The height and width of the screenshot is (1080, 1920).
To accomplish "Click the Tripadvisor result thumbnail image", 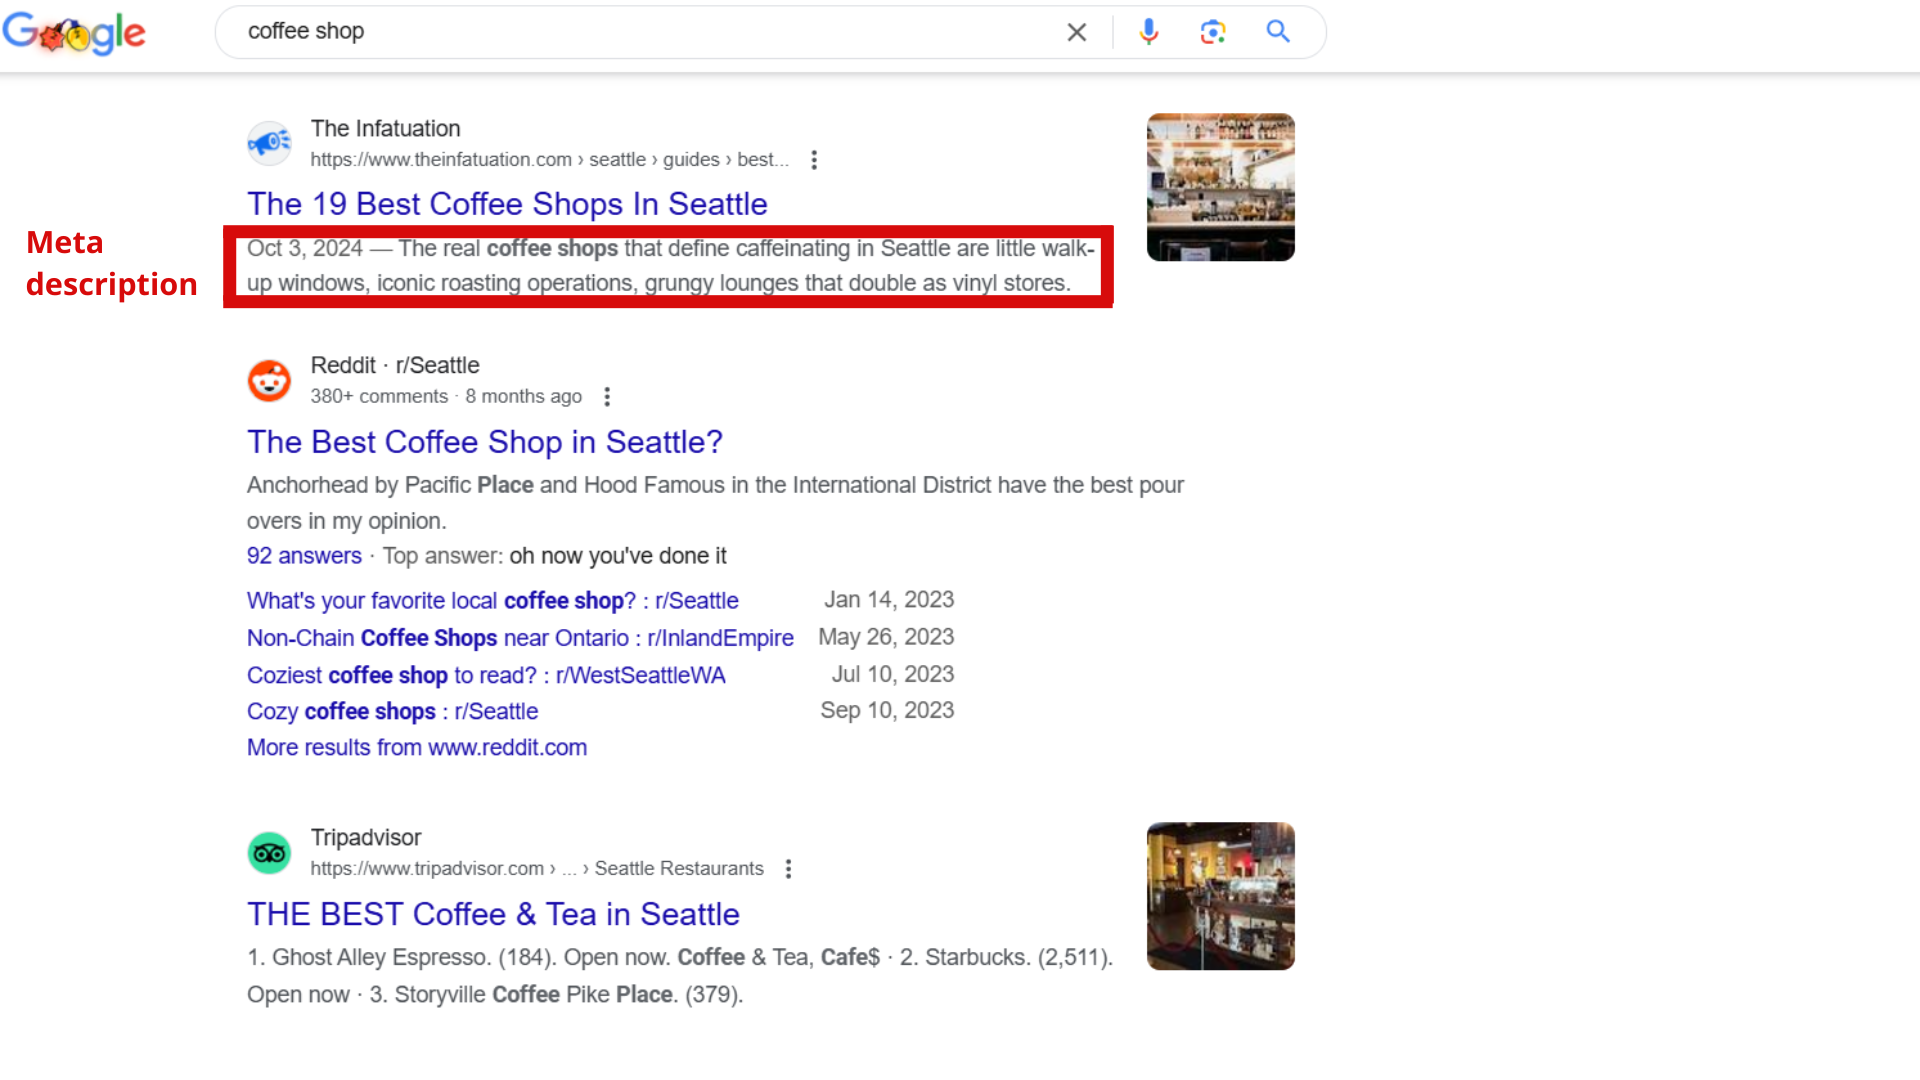I will tap(1220, 896).
